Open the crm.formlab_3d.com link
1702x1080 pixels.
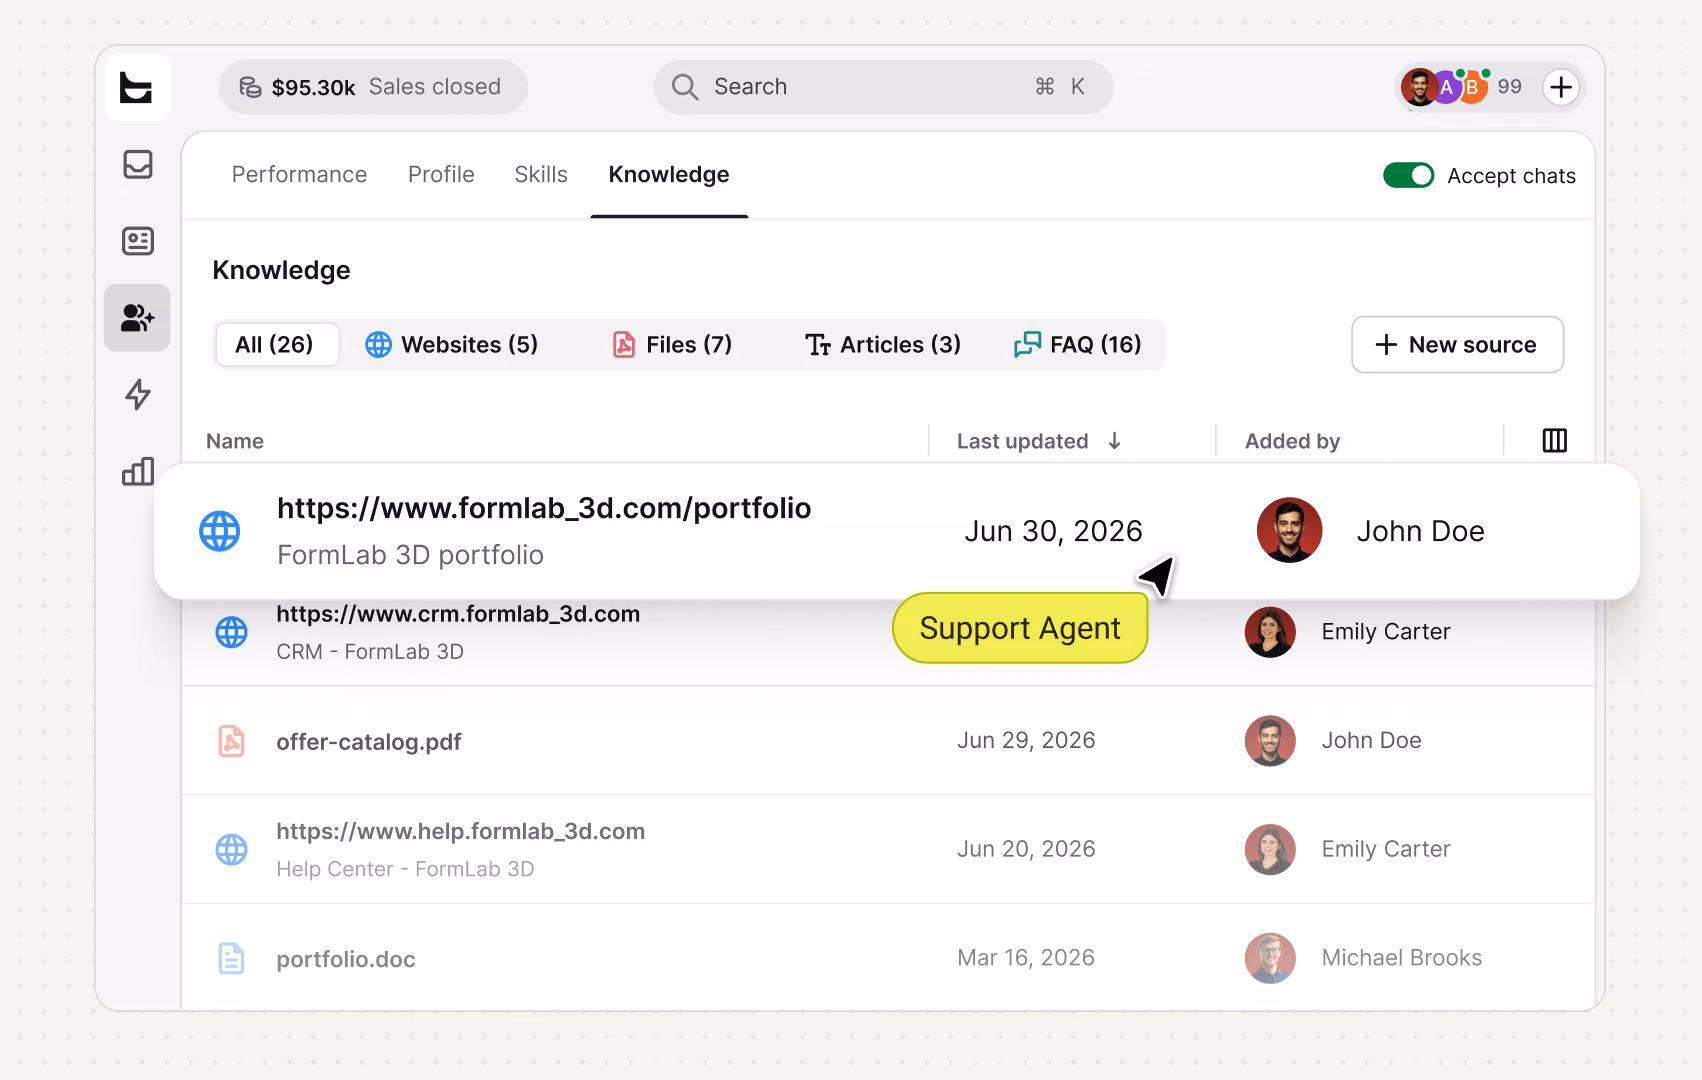[x=458, y=614]
